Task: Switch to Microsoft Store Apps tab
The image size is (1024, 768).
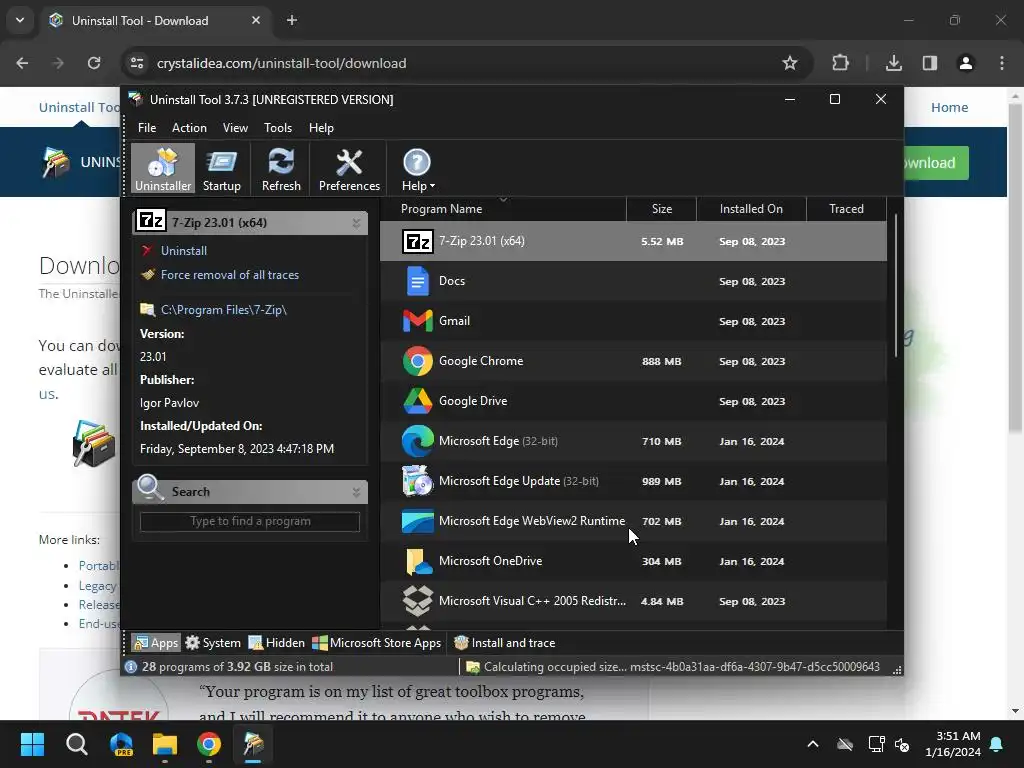Action: click(376, 643)
